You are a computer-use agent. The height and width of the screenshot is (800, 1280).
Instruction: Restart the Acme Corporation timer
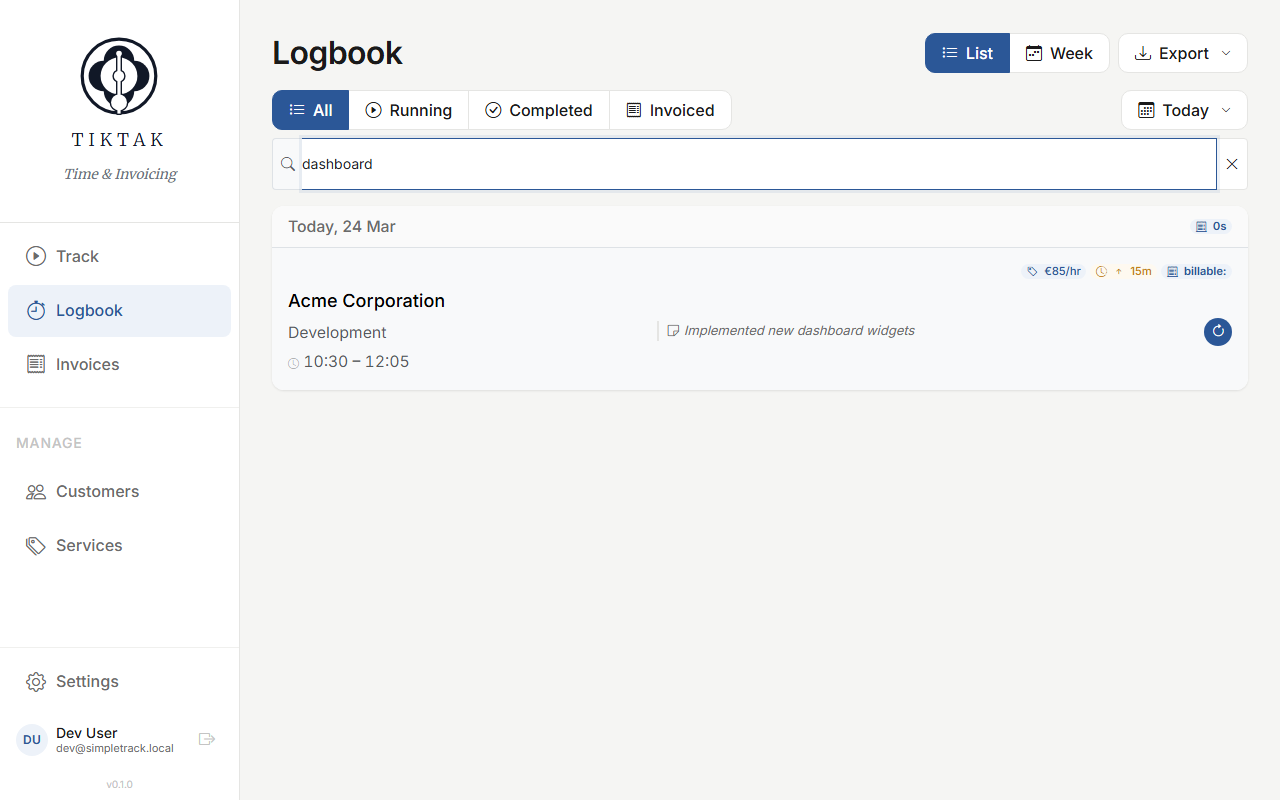tap(1217, 331)
